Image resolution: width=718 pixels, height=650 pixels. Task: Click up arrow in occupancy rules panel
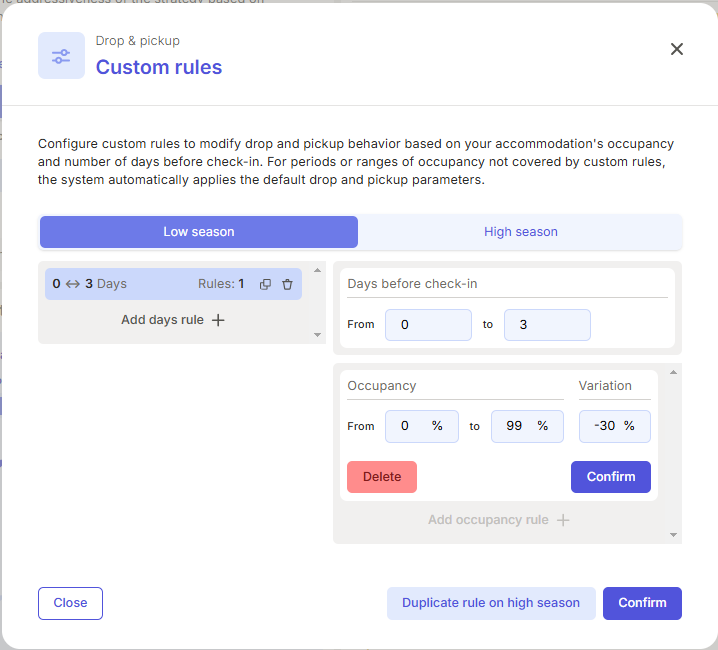pyautogui.click(x=673, y=372)
